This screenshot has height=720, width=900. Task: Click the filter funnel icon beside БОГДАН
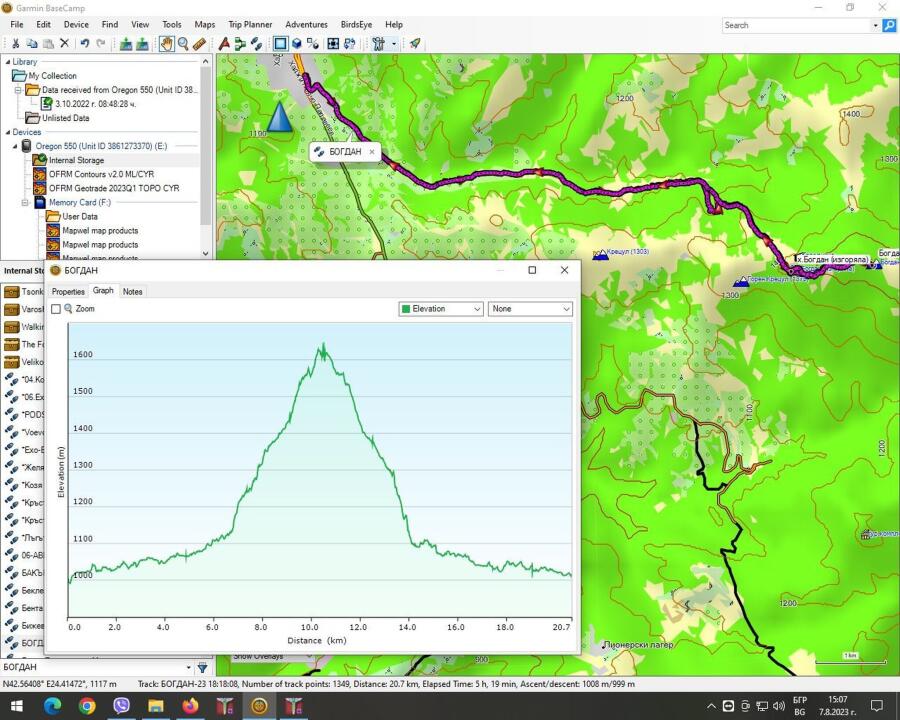203,667
